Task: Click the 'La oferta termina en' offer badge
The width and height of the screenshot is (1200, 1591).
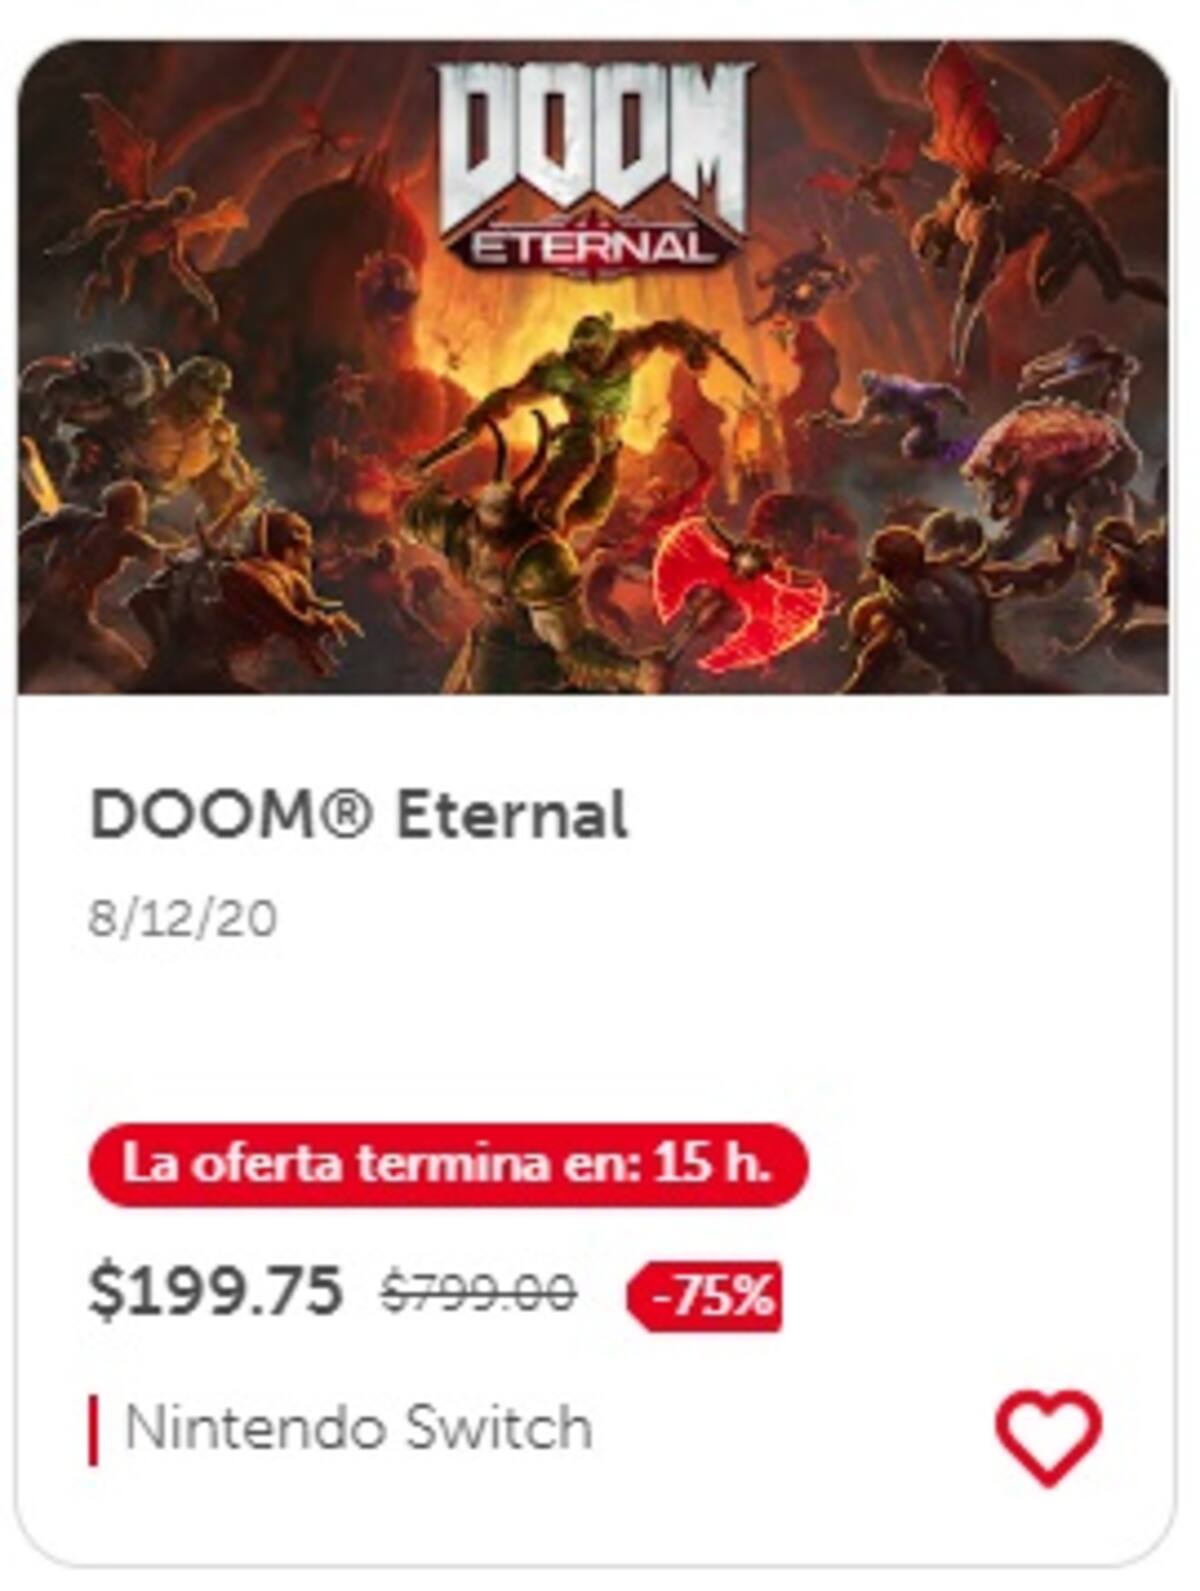Action: (448, 1165)
